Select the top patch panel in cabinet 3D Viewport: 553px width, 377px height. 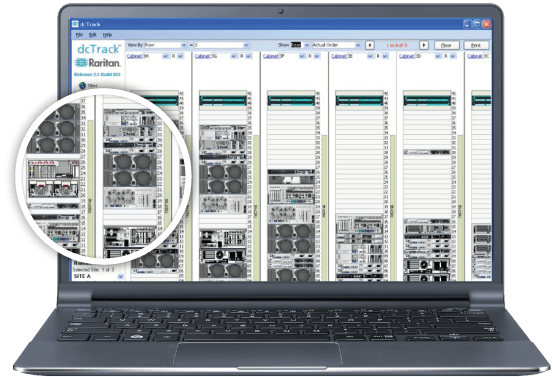pyautogui.click(x=427, y=101)
